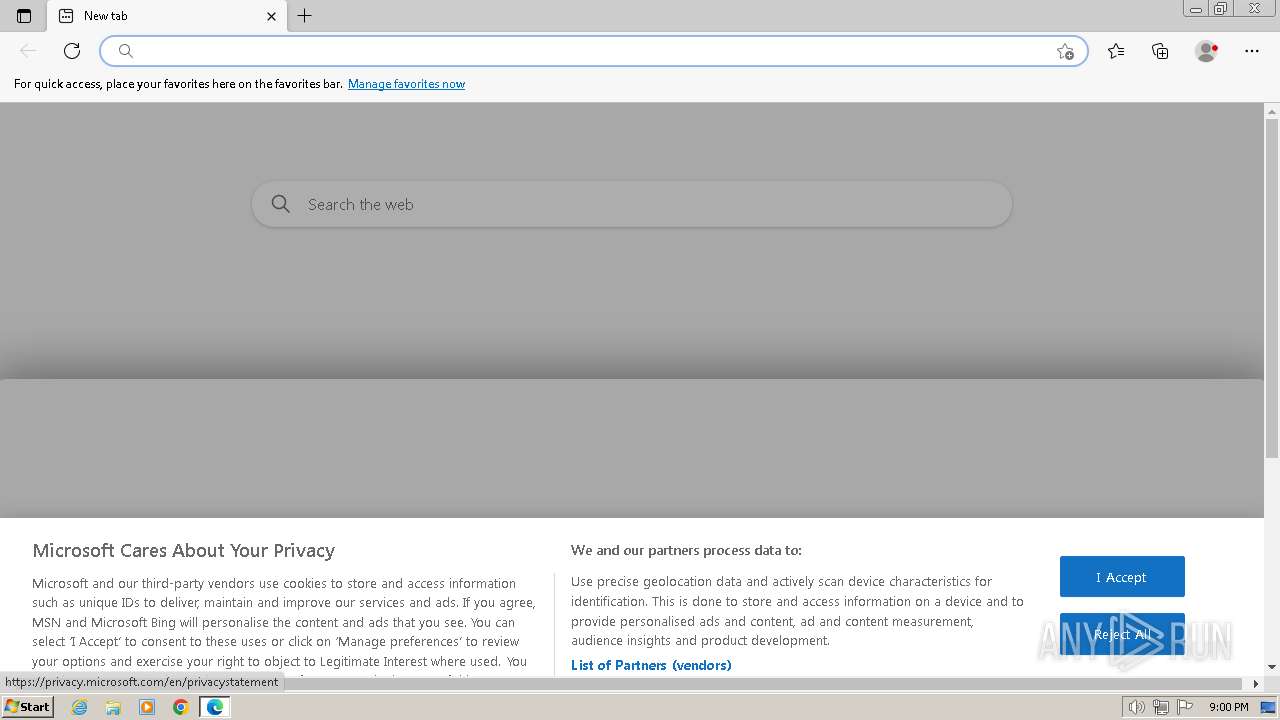Open the Favorites panel
This screenshot has height=720, width=1280.
coord(1116,51)
